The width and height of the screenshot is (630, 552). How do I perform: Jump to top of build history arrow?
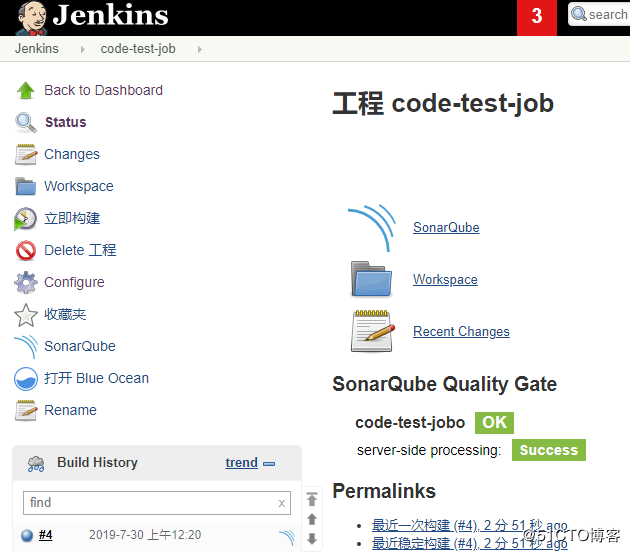(312, 499)
